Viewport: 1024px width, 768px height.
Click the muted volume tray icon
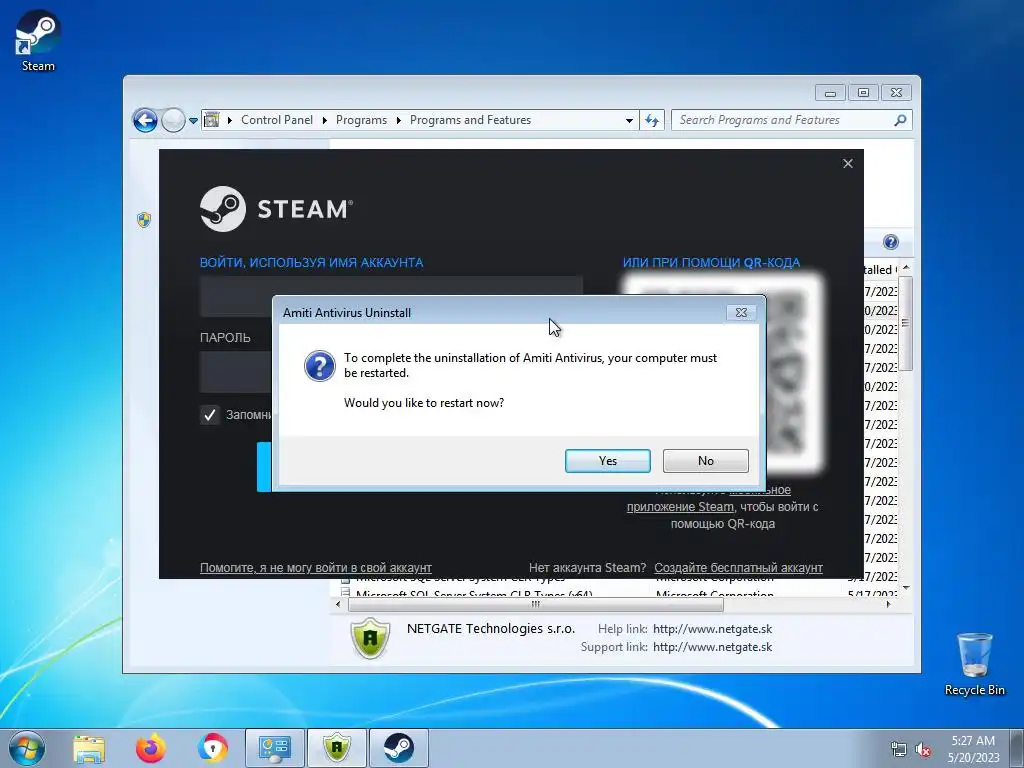click(923, 750)
